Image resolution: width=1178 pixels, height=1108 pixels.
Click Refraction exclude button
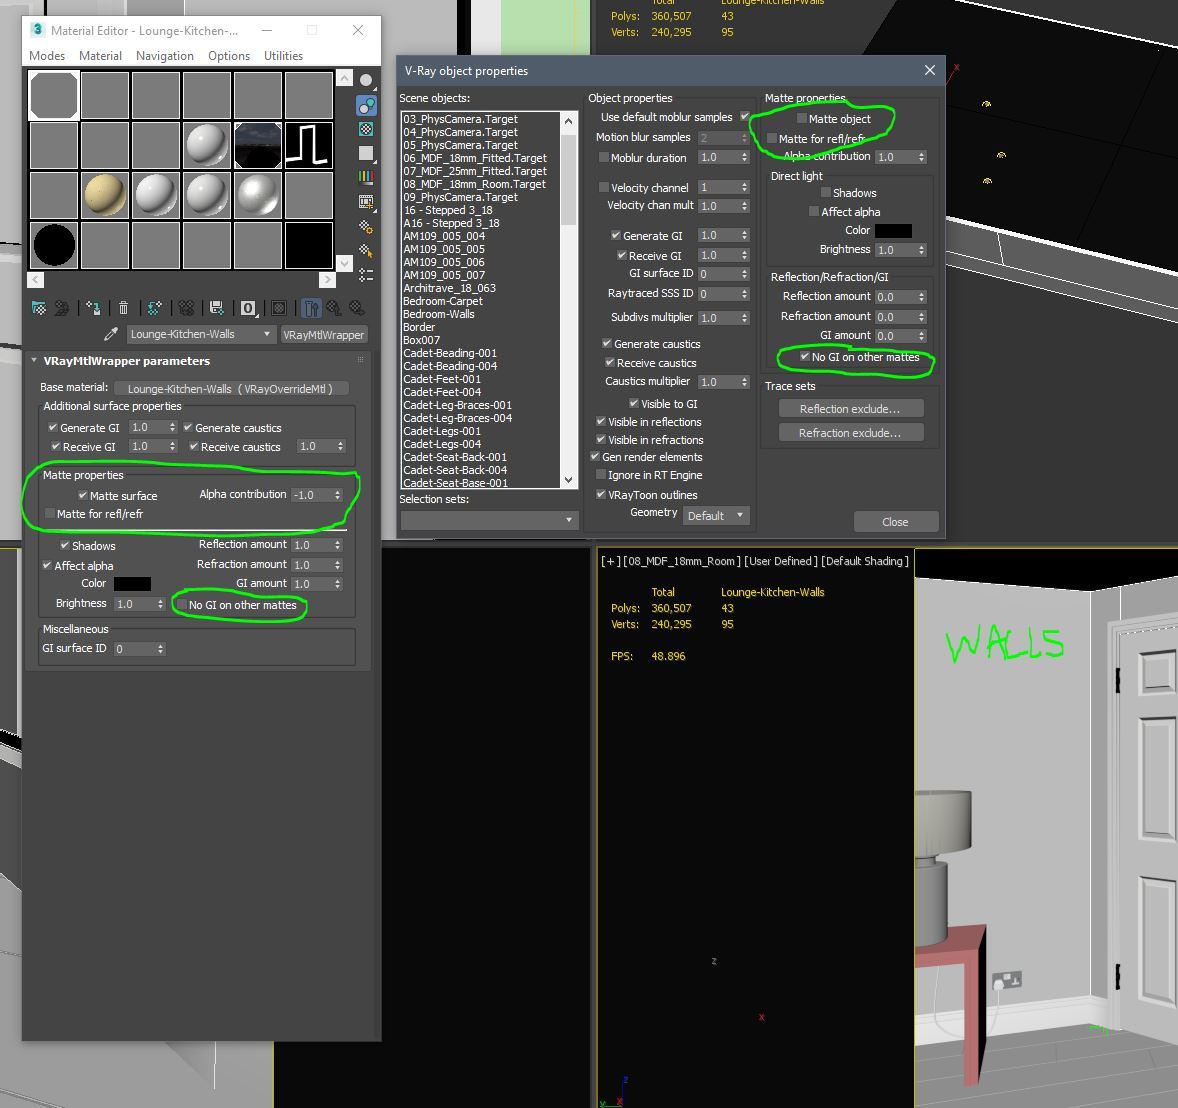point(850,433)
